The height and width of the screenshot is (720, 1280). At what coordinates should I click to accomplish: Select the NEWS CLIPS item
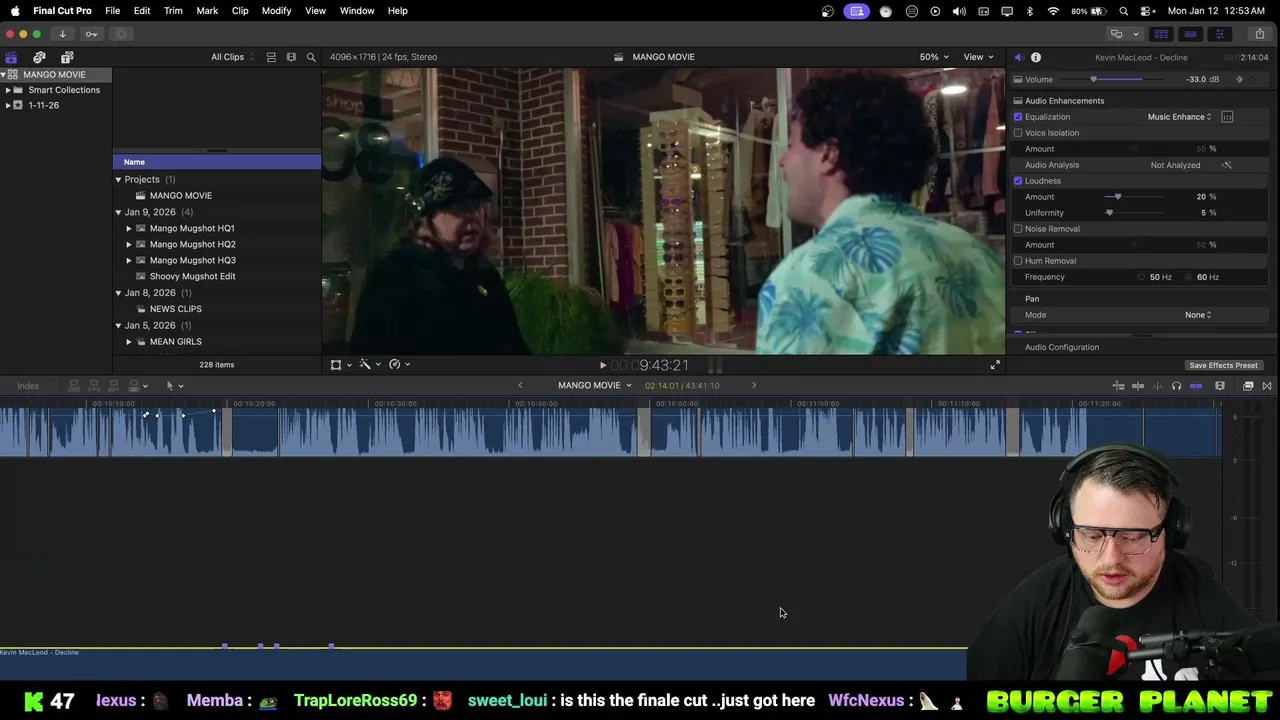(x=175, y=309)
